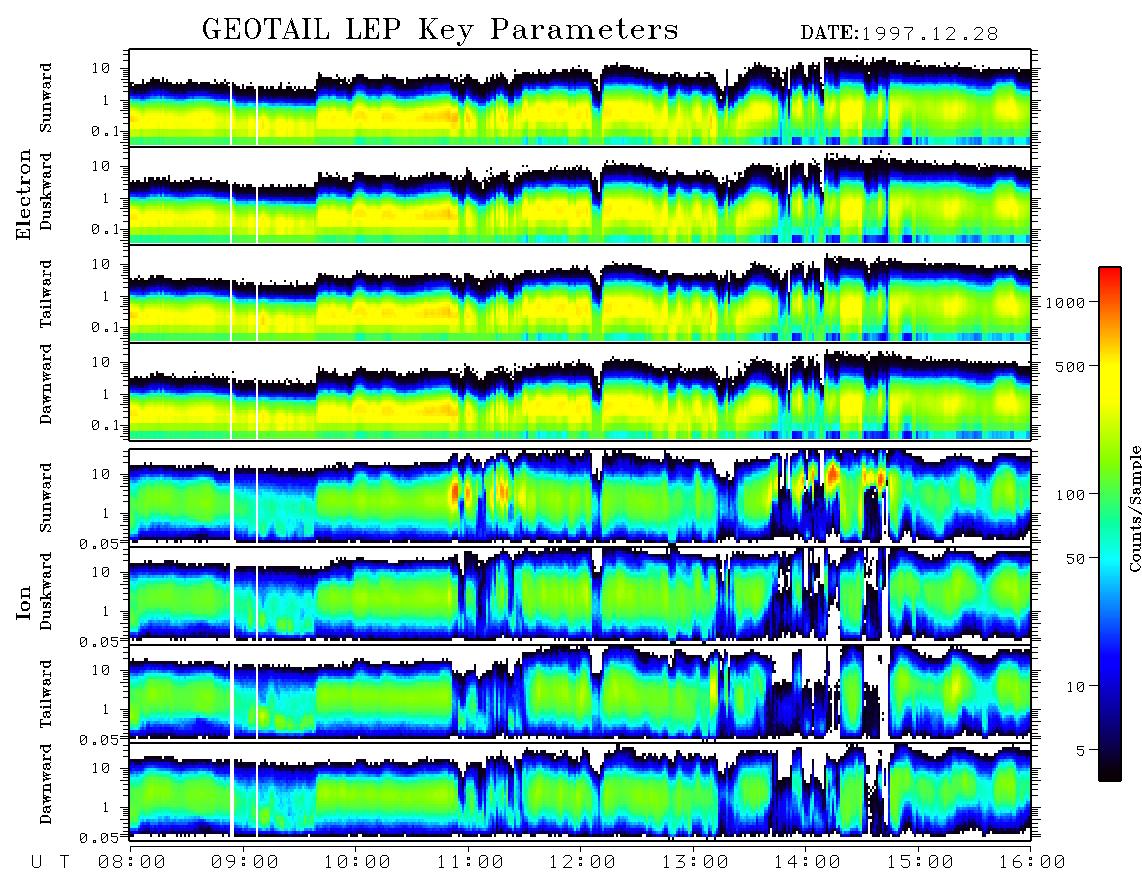
Task: Click the Electron "Tailward" axis label
Action: pyautogui.click(x=46, y=294)
